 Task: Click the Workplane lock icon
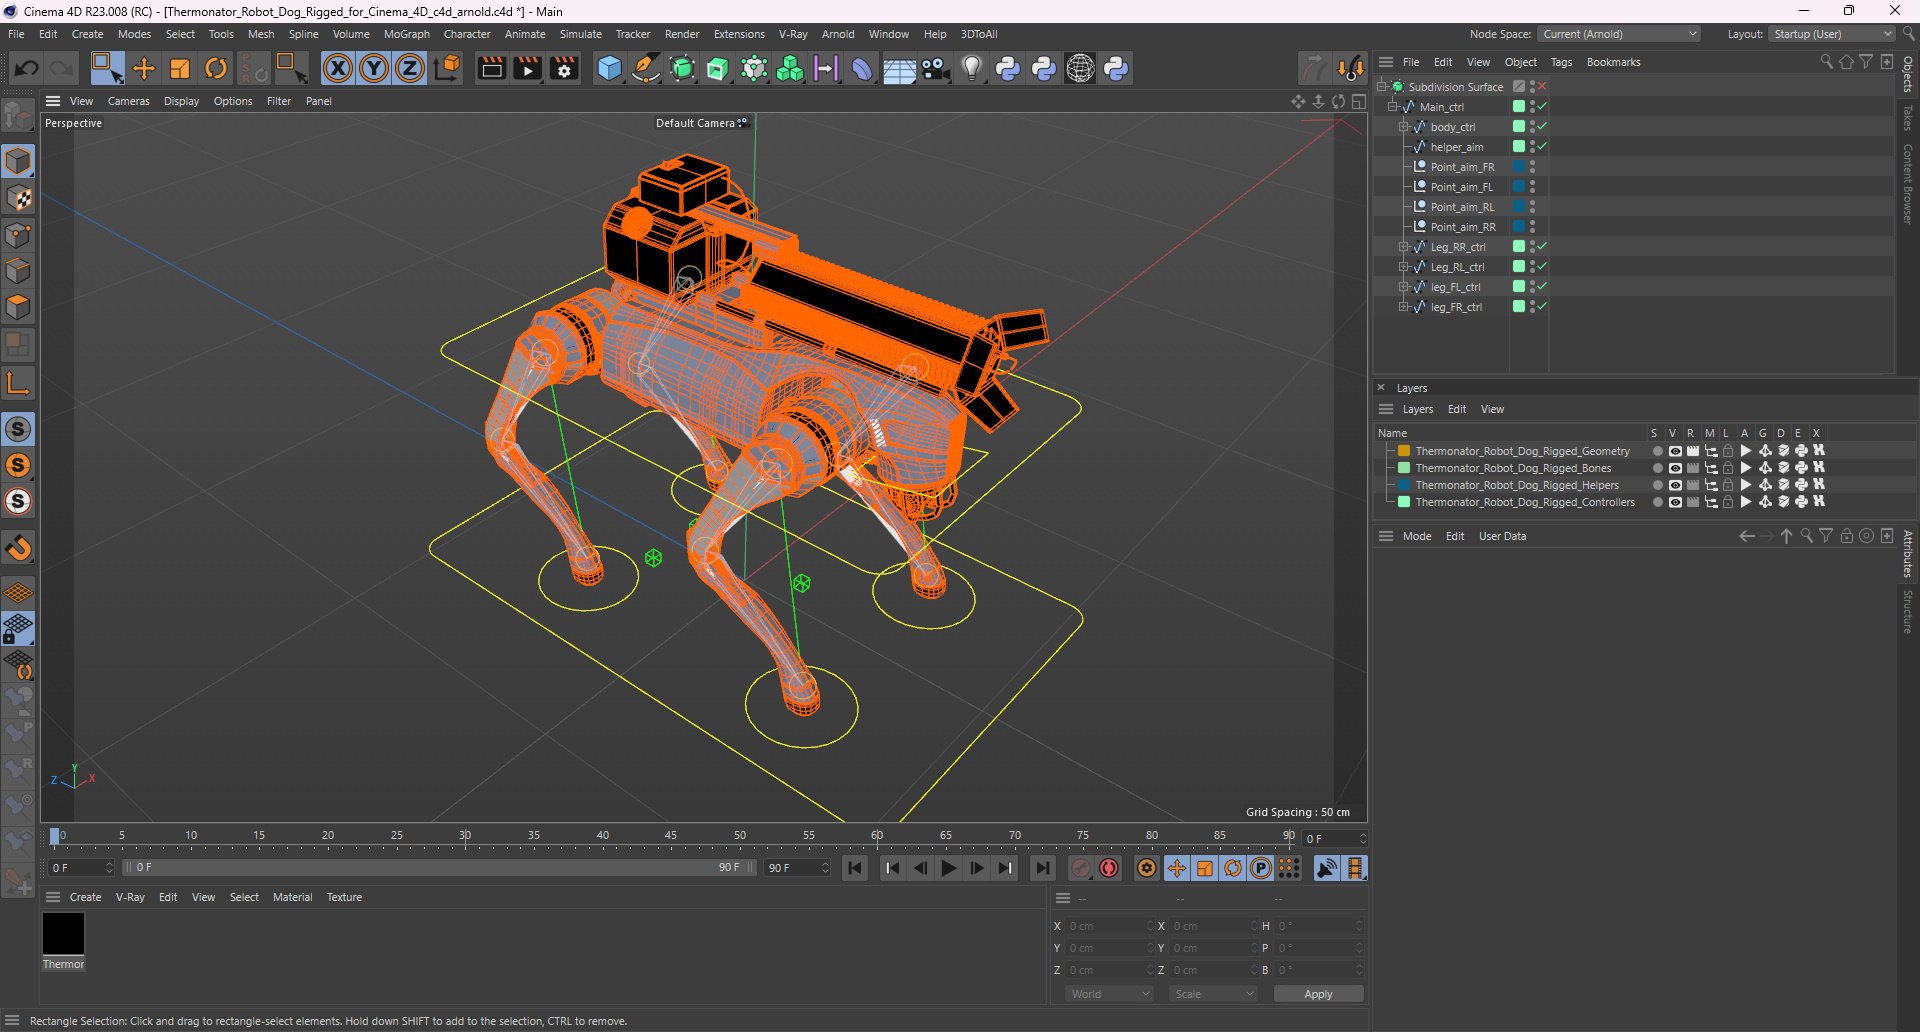[19, 629]
